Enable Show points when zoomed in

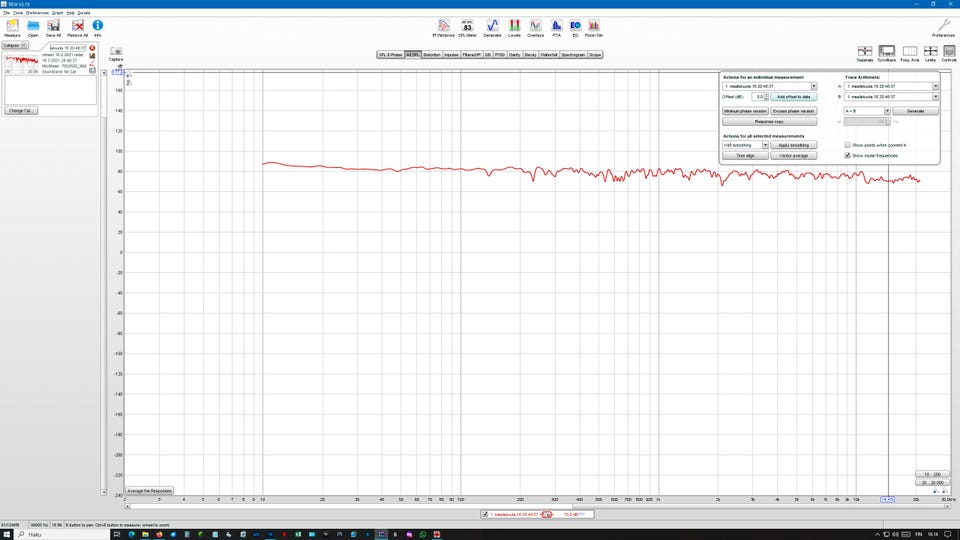click(x=848, y=145)
